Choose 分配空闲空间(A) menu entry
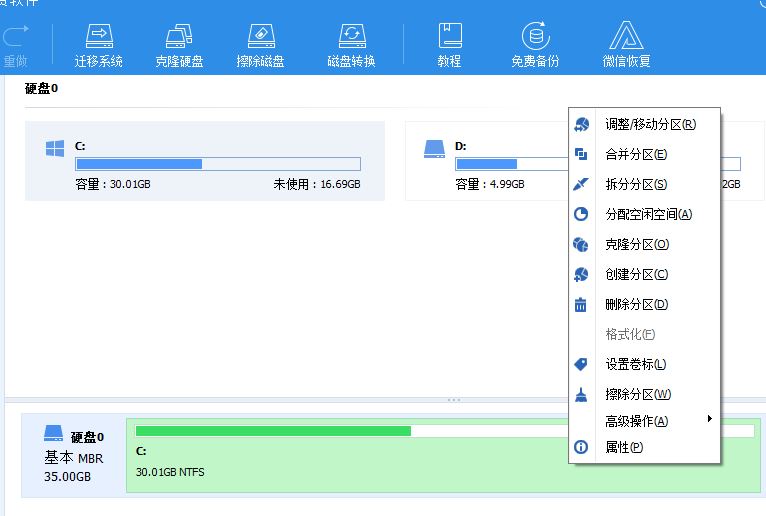Viewport: 766px width, 516px height. coord(644,214)
